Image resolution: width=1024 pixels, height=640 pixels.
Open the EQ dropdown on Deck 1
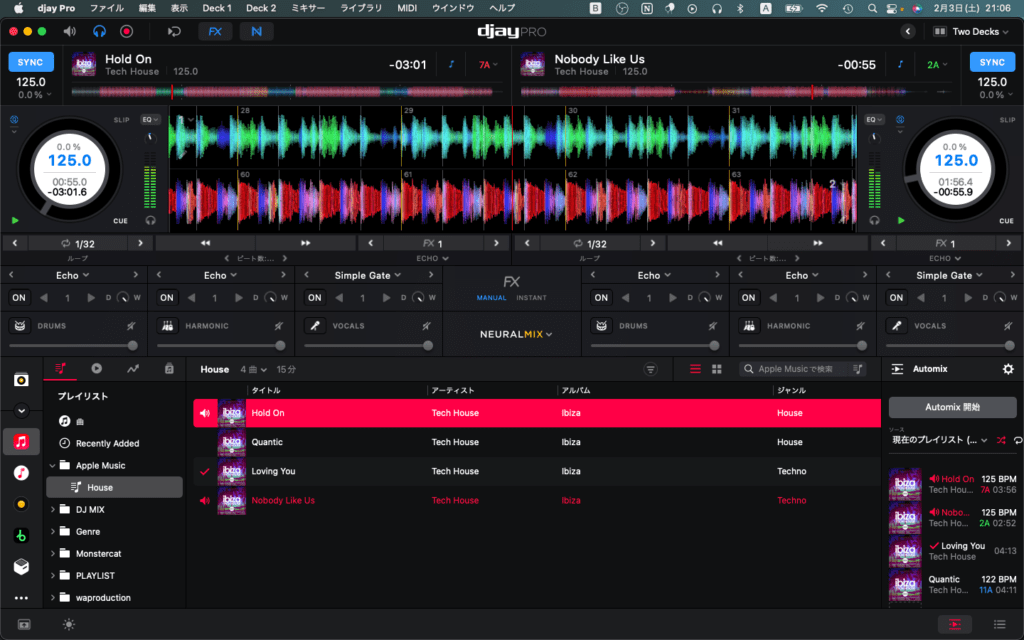[150, 120]
